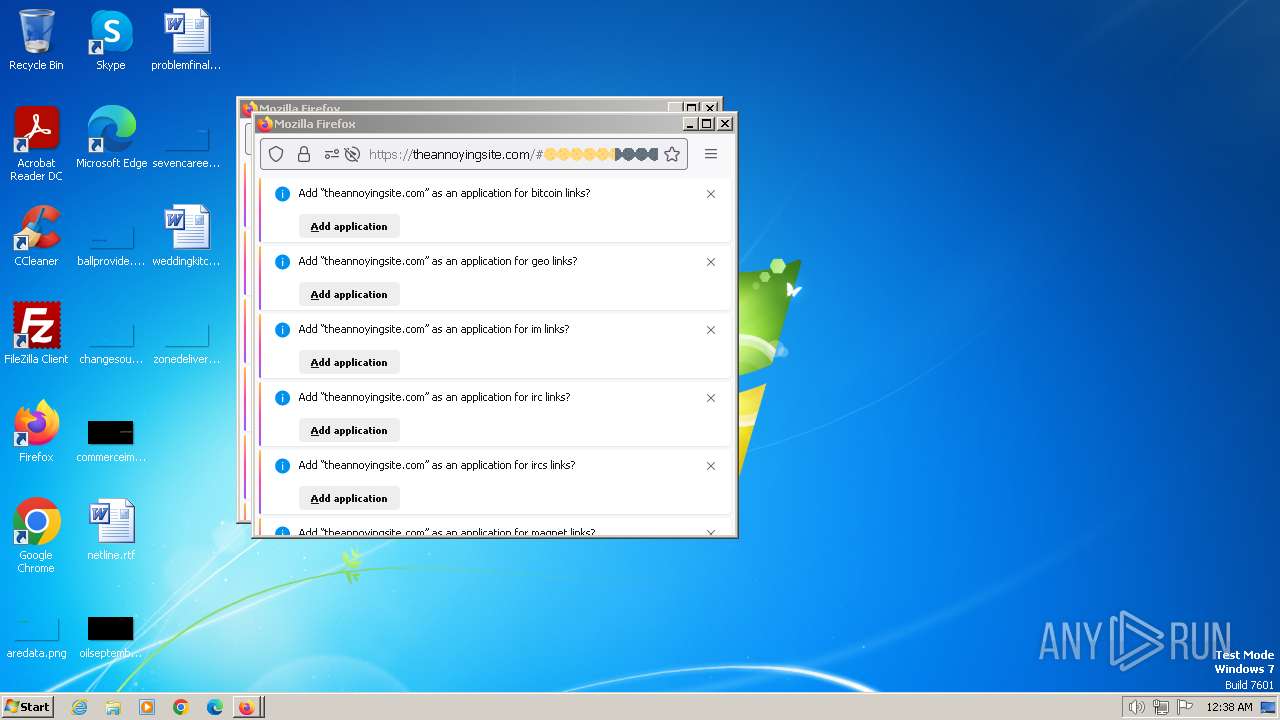The image size is (1280, 720).
Task: Click info icon of irc links prompt
Action: point(282,398)
